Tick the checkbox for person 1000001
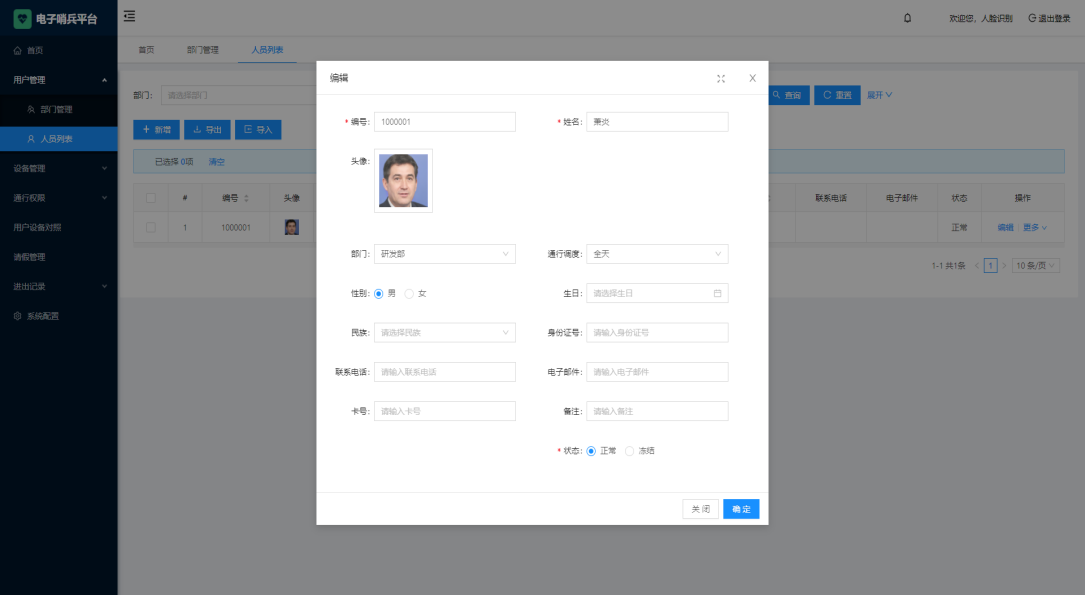The image size is (1085, 595). (152, 227)
